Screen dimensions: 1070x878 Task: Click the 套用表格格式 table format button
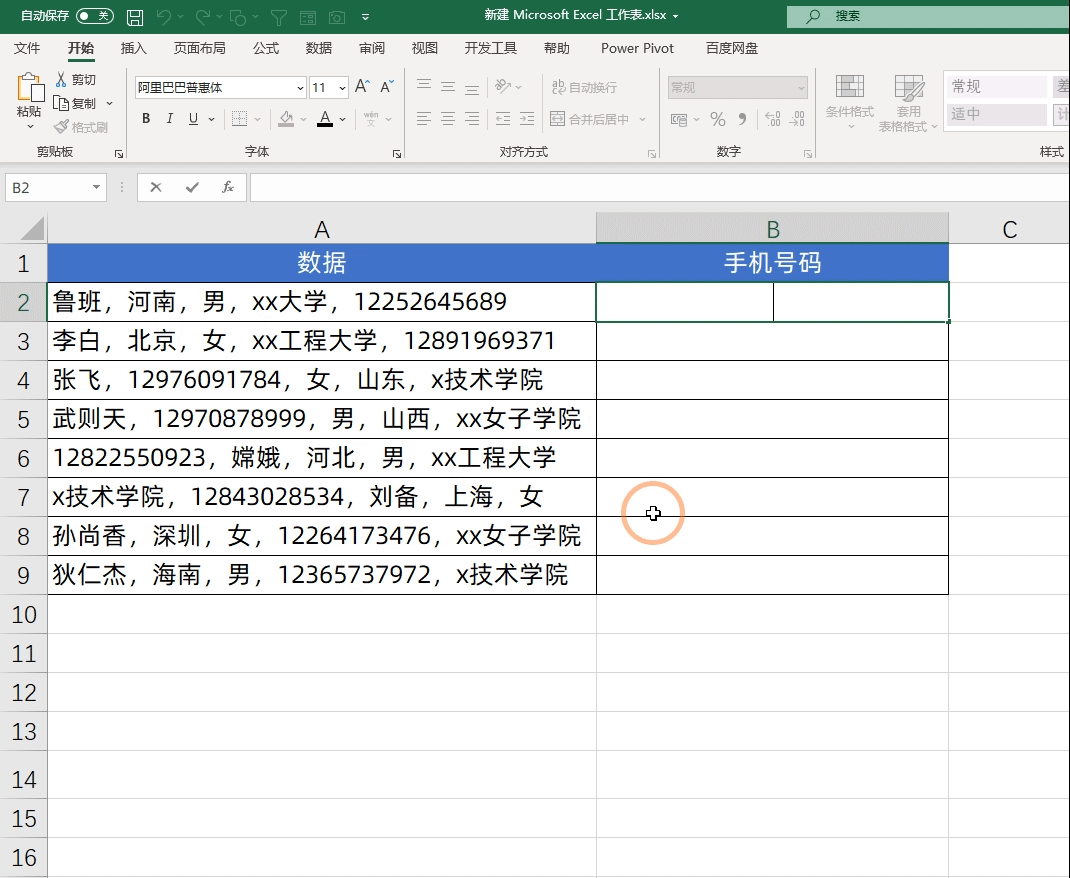(908, 103)
